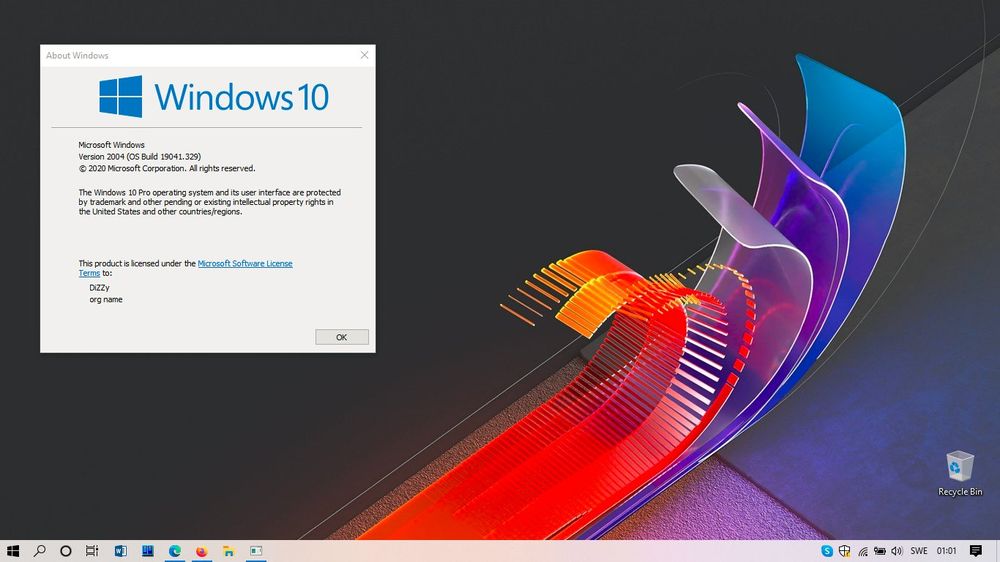Switch to Microsoft Edge in taskbar

click(175, 551)
